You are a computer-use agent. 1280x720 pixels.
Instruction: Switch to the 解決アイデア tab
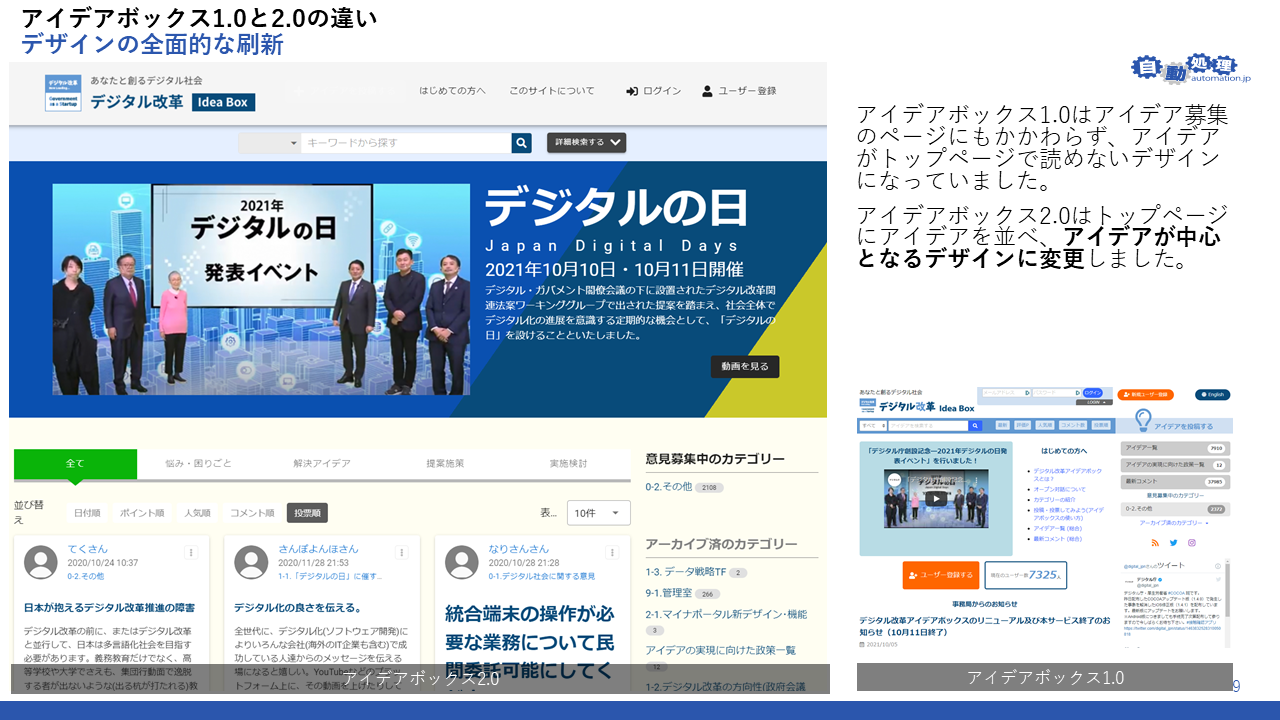(x=322, y=464)
